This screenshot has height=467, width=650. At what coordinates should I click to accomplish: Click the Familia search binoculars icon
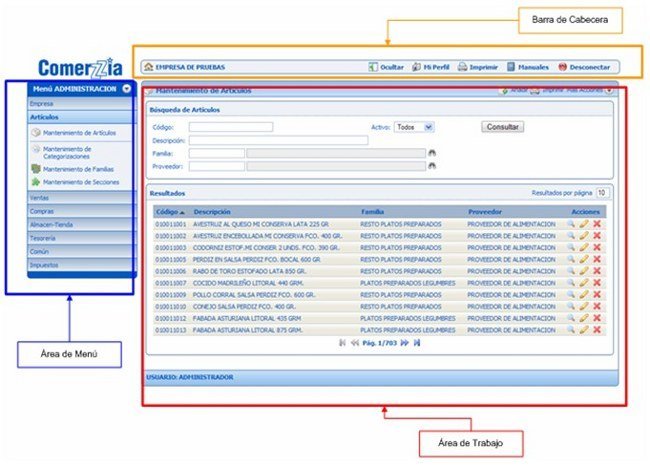point(432,153)
